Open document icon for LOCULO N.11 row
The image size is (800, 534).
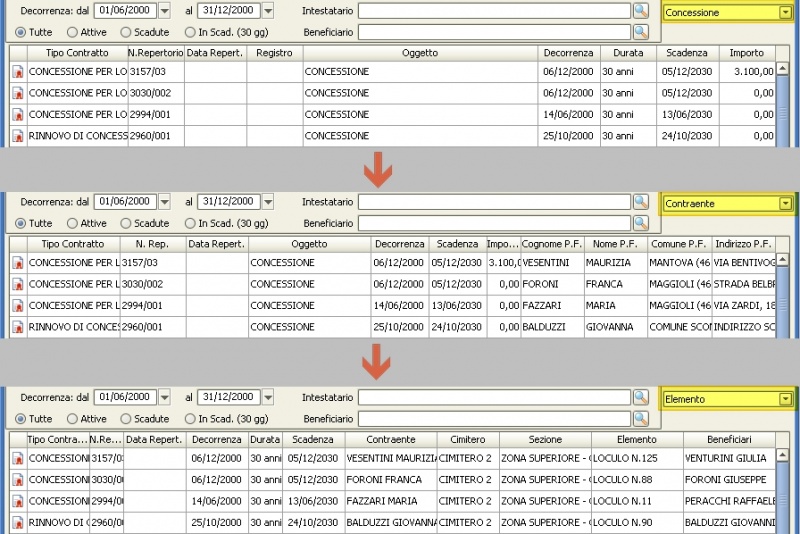click(x=17, y=500)
